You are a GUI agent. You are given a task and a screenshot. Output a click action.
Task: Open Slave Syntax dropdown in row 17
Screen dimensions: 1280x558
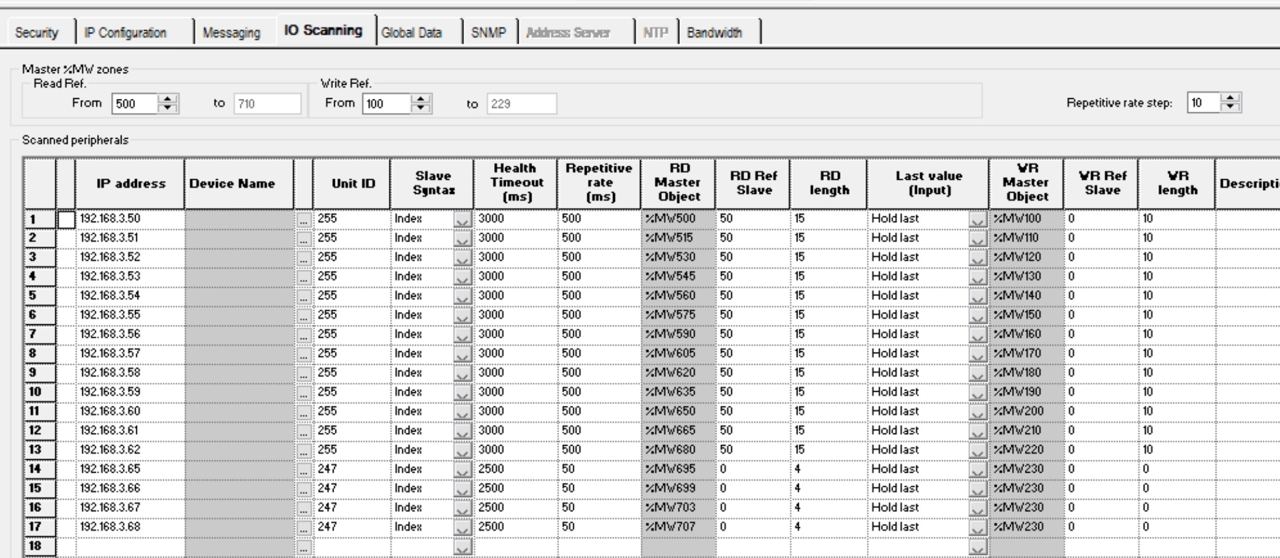pyautogui.click(x=462, y=527)
